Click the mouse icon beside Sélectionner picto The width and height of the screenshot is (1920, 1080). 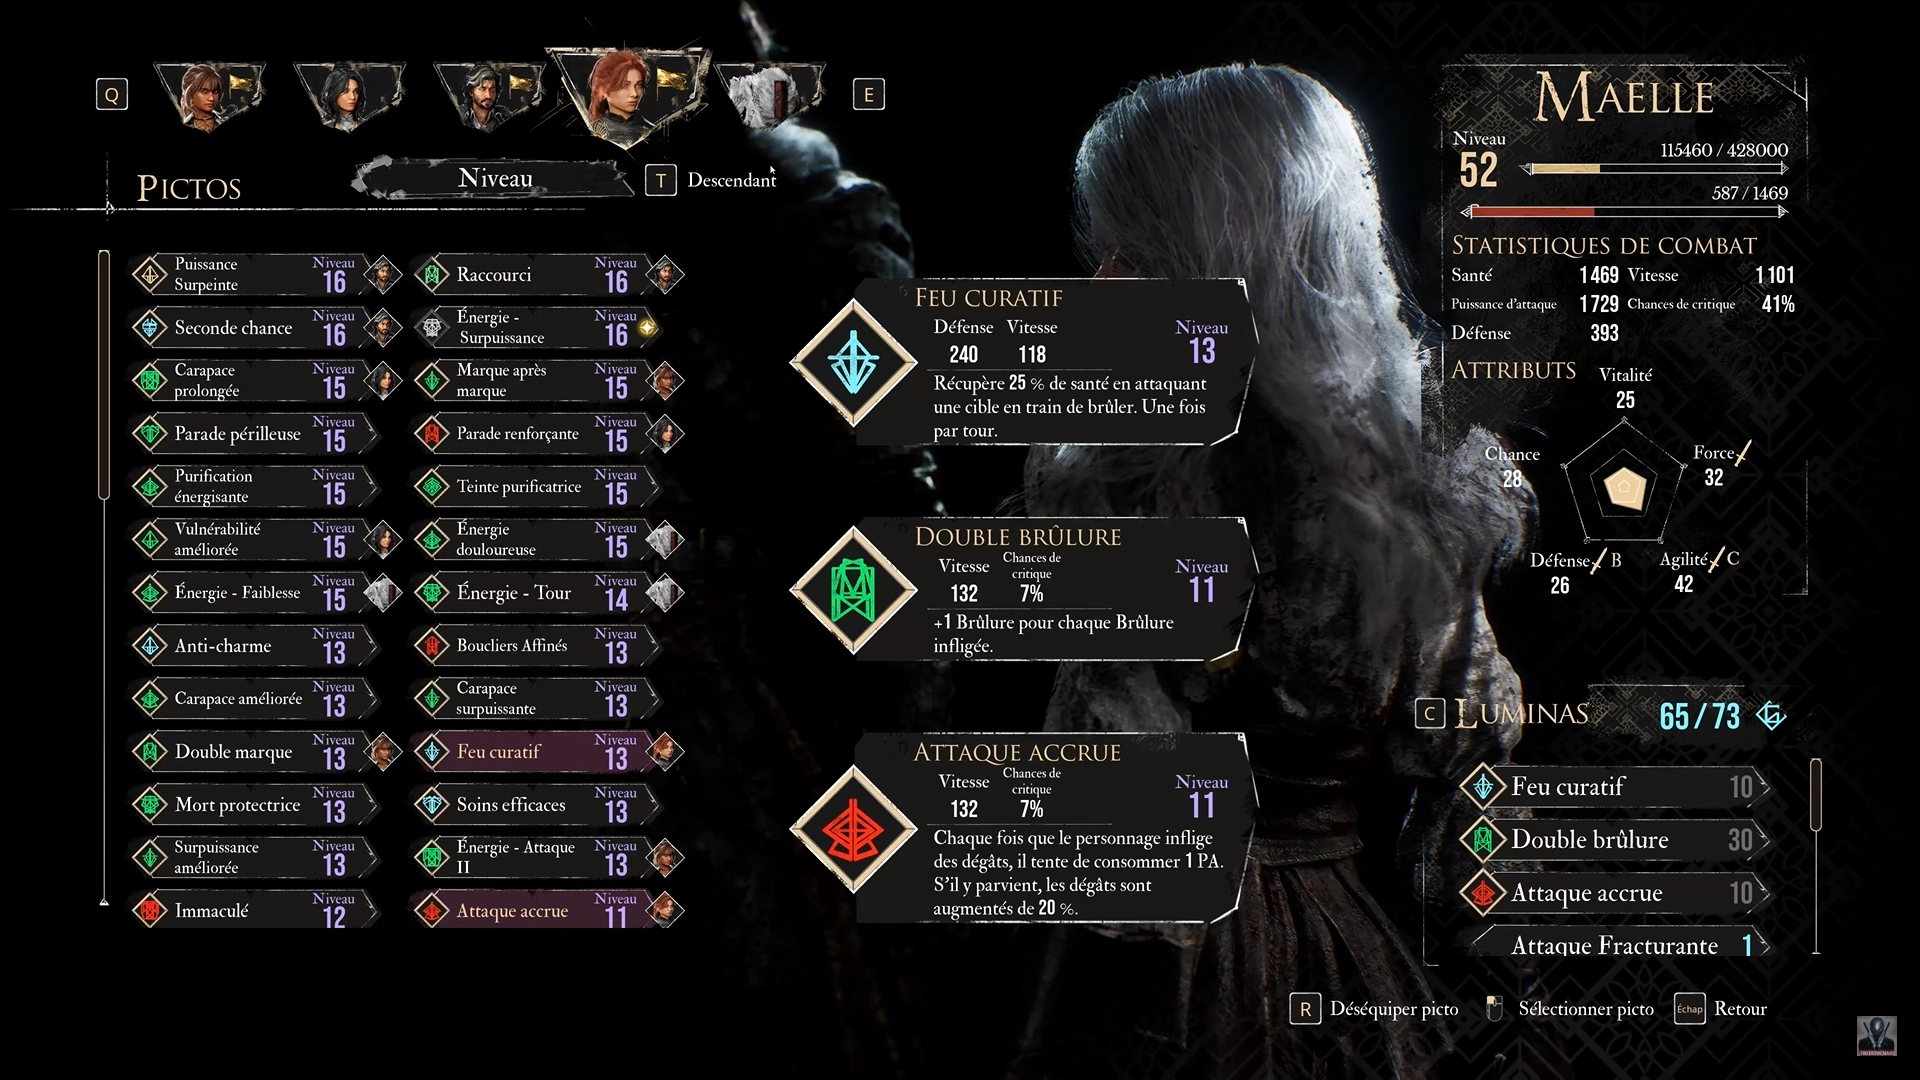(x=1494, y=1009)
